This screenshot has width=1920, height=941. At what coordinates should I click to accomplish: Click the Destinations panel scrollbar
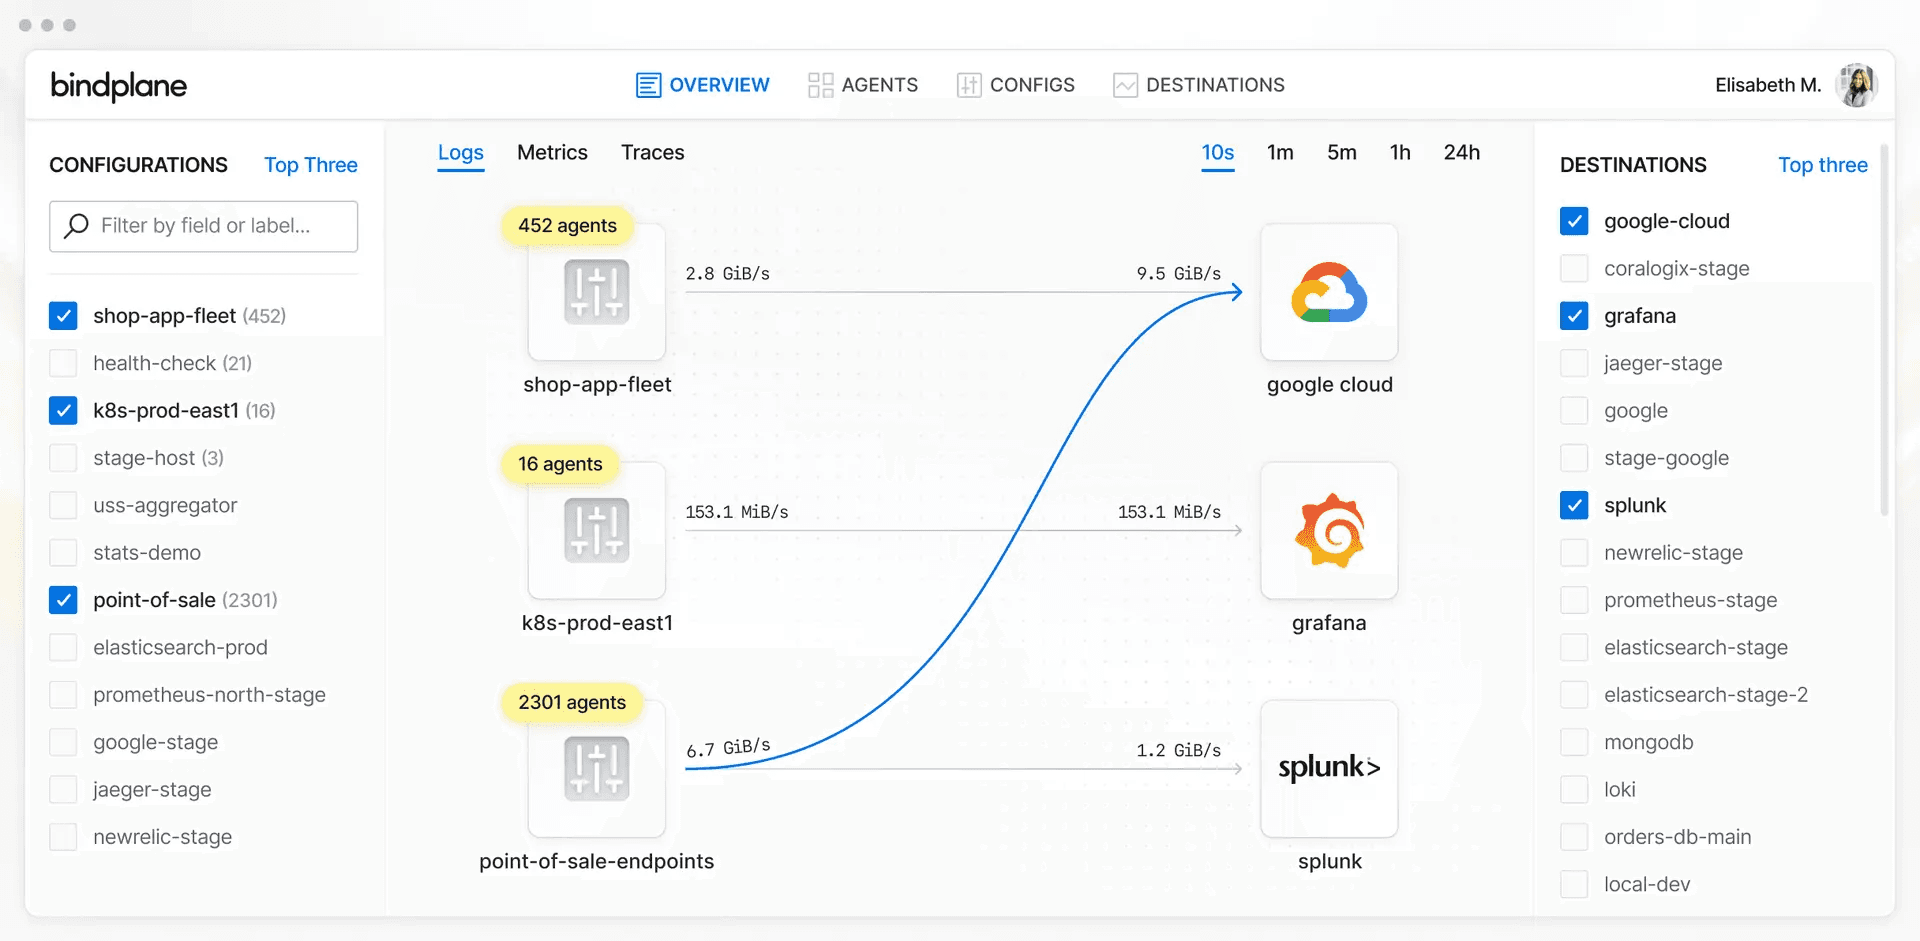(1884, 330)
